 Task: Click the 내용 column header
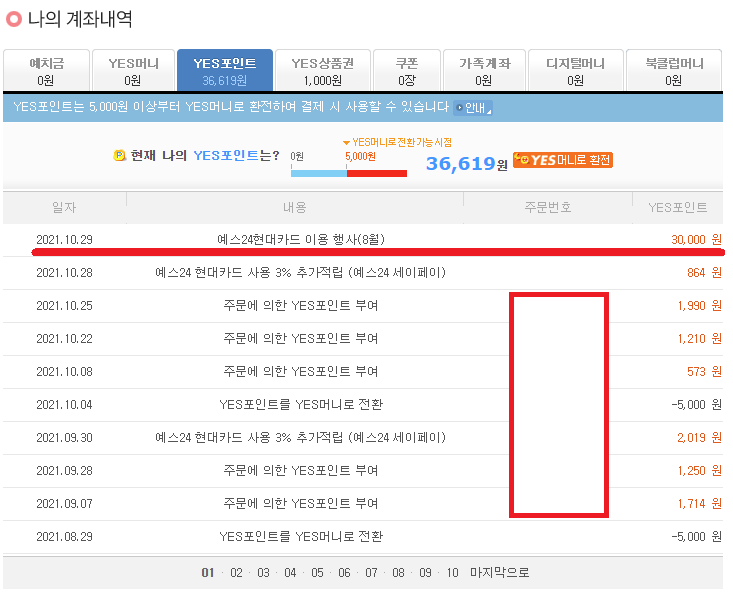[x=295, y=207]
